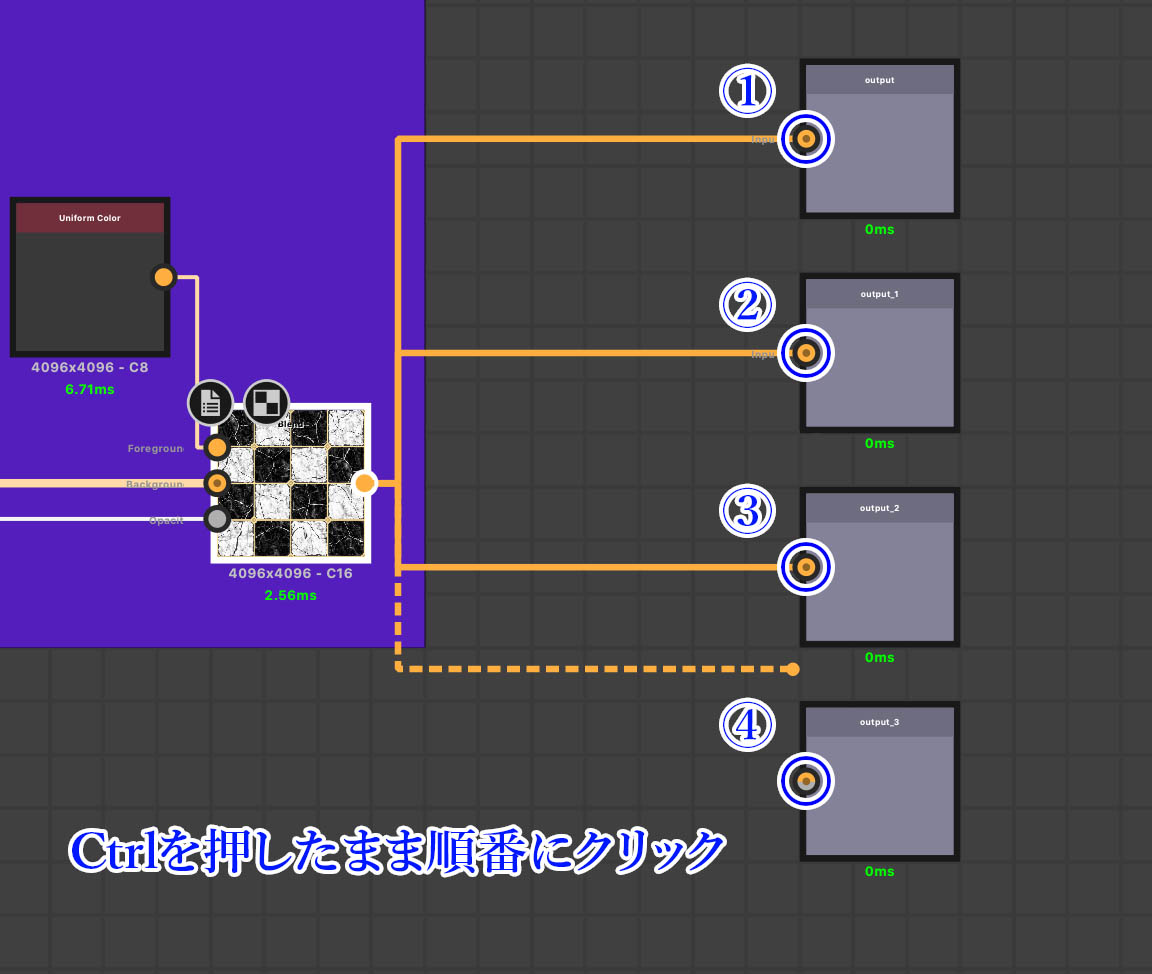Select the output_2 node title bar

click(x=880, y=508)
